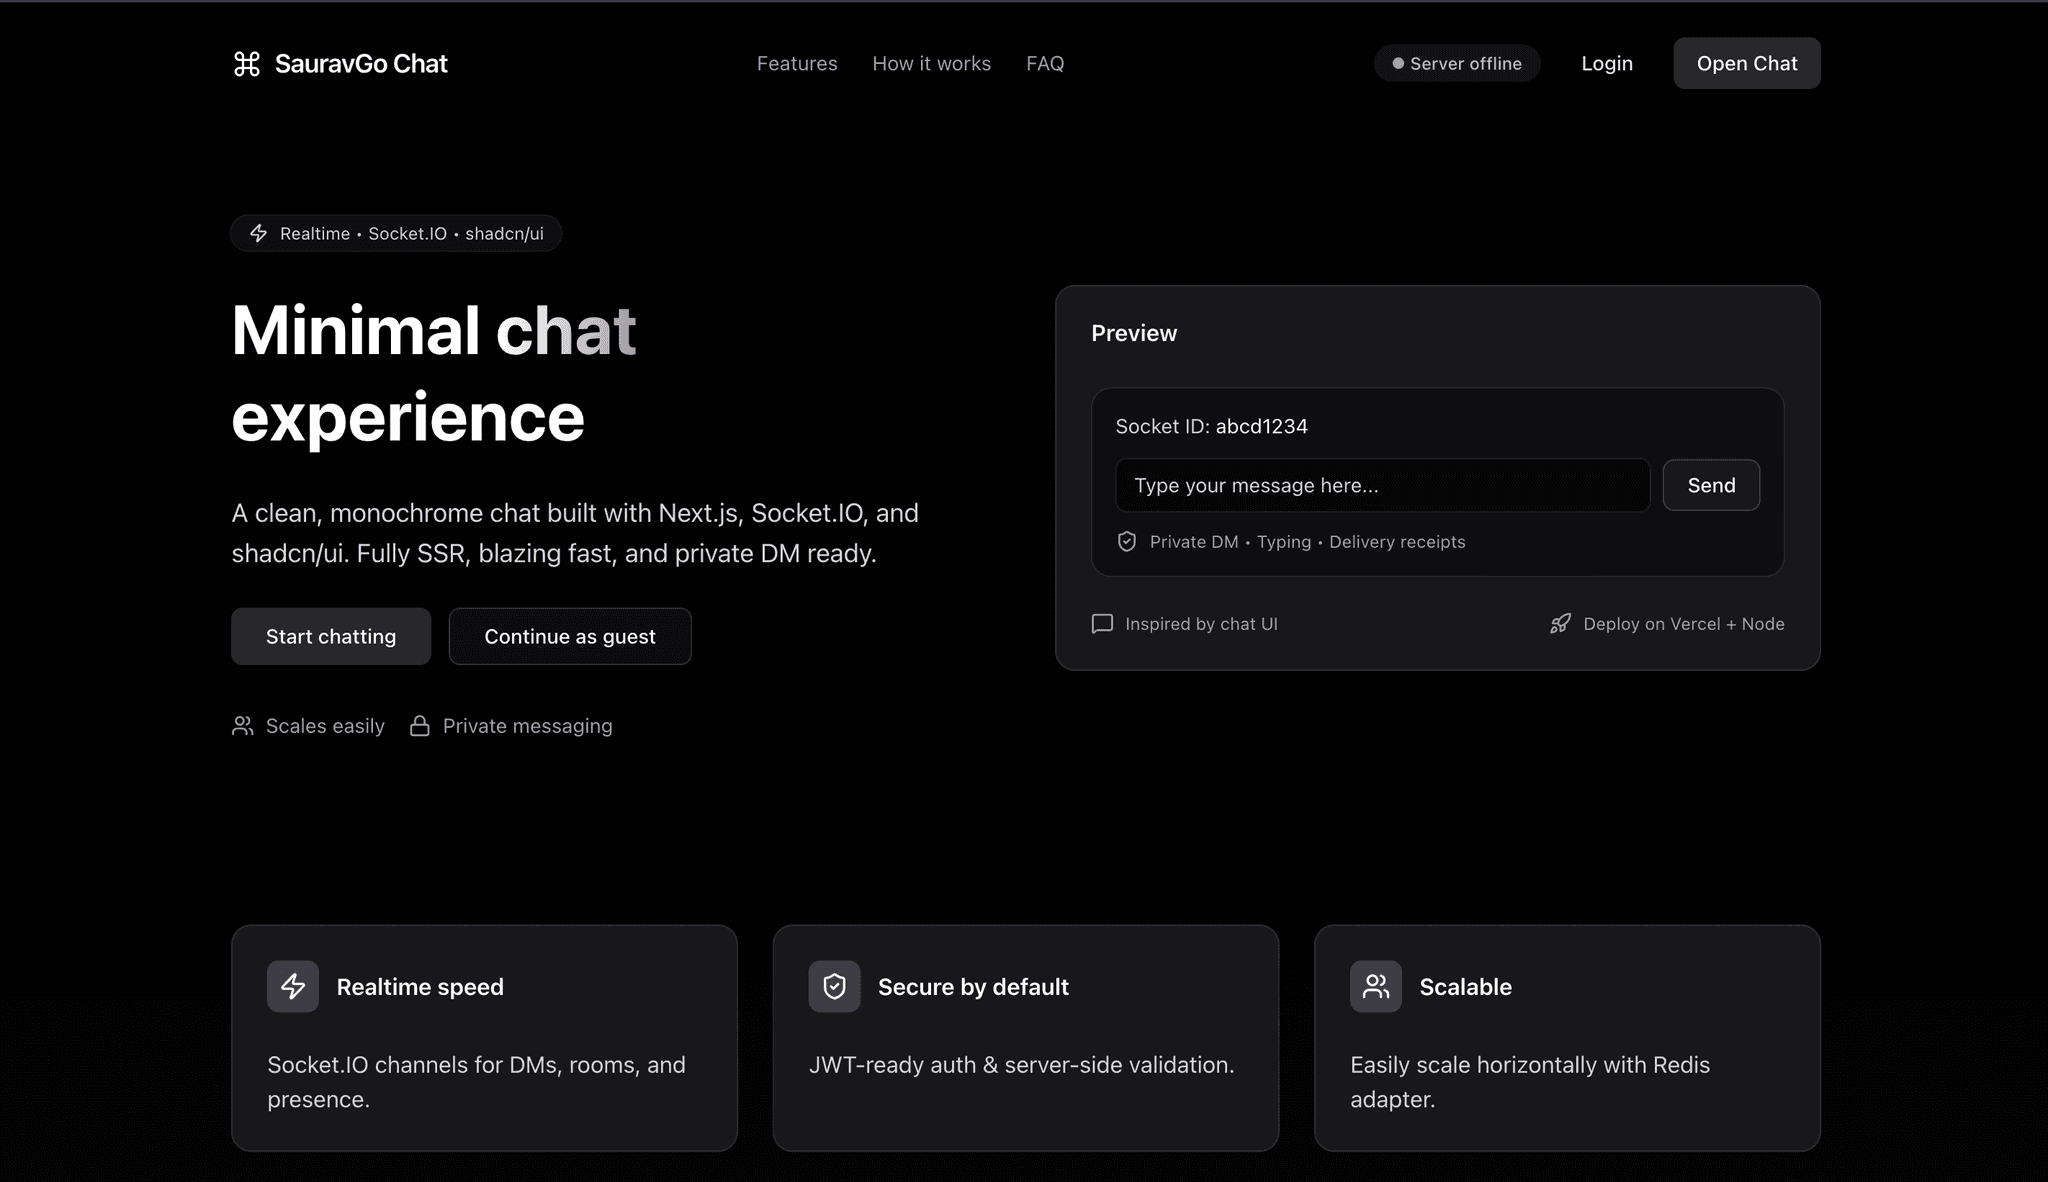Viewport: 2048px width, 1182px height.
Task: Focus the Type your message here field
Action: (1383, 485)
